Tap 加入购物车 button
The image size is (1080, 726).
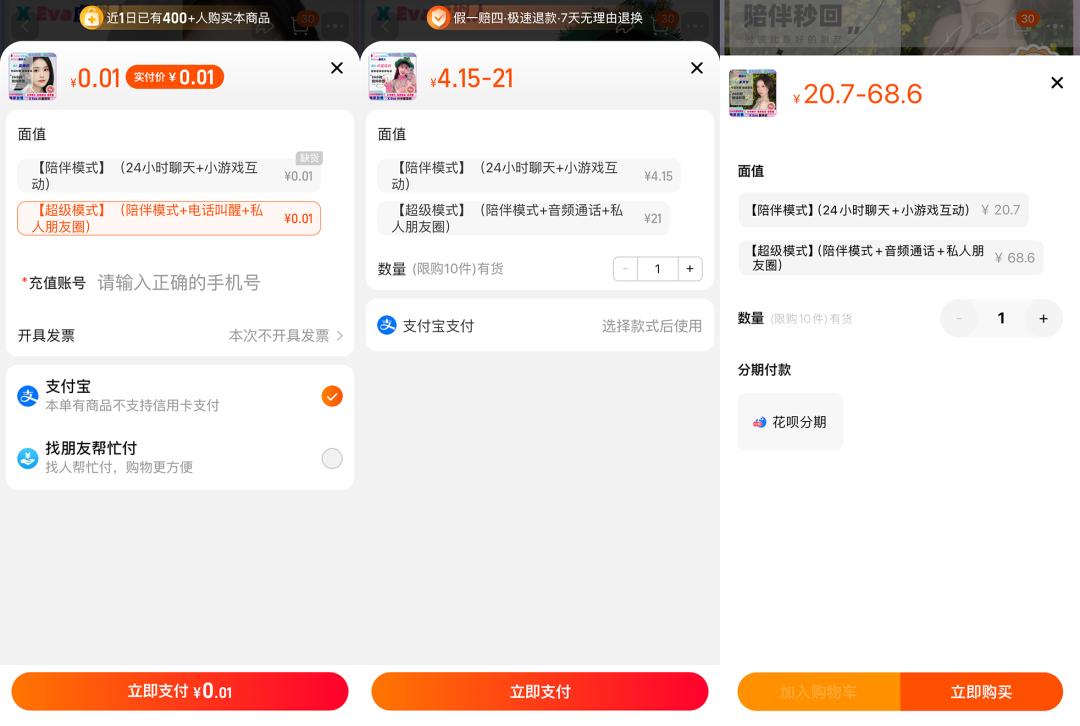pos(818,692)
